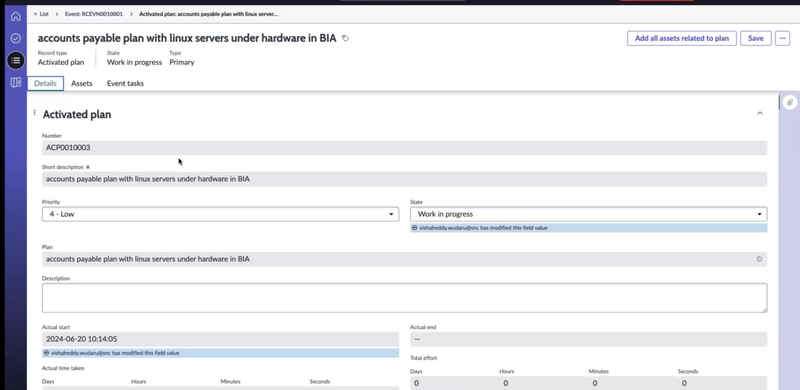Open the Priority dropdown
The image size is (800, 390).
[220, 214]
